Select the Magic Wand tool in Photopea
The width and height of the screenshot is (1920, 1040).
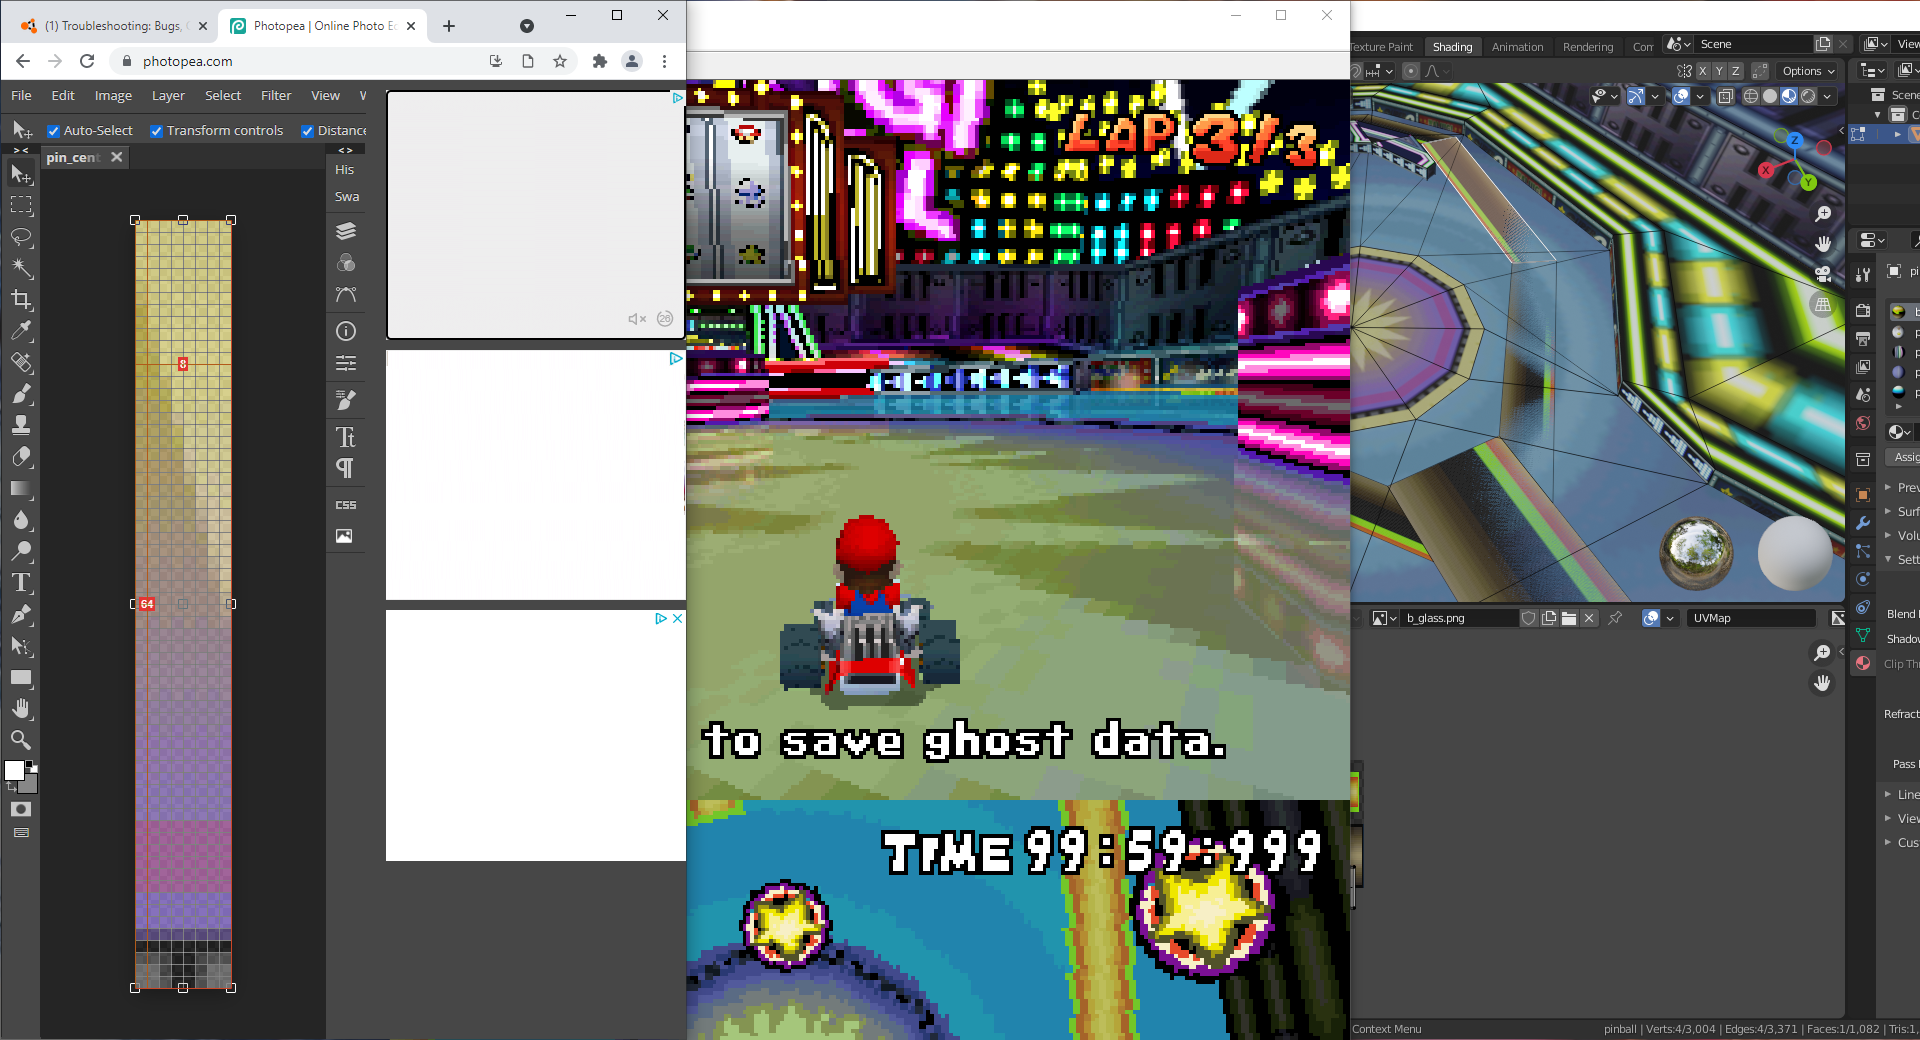point(21,269)
